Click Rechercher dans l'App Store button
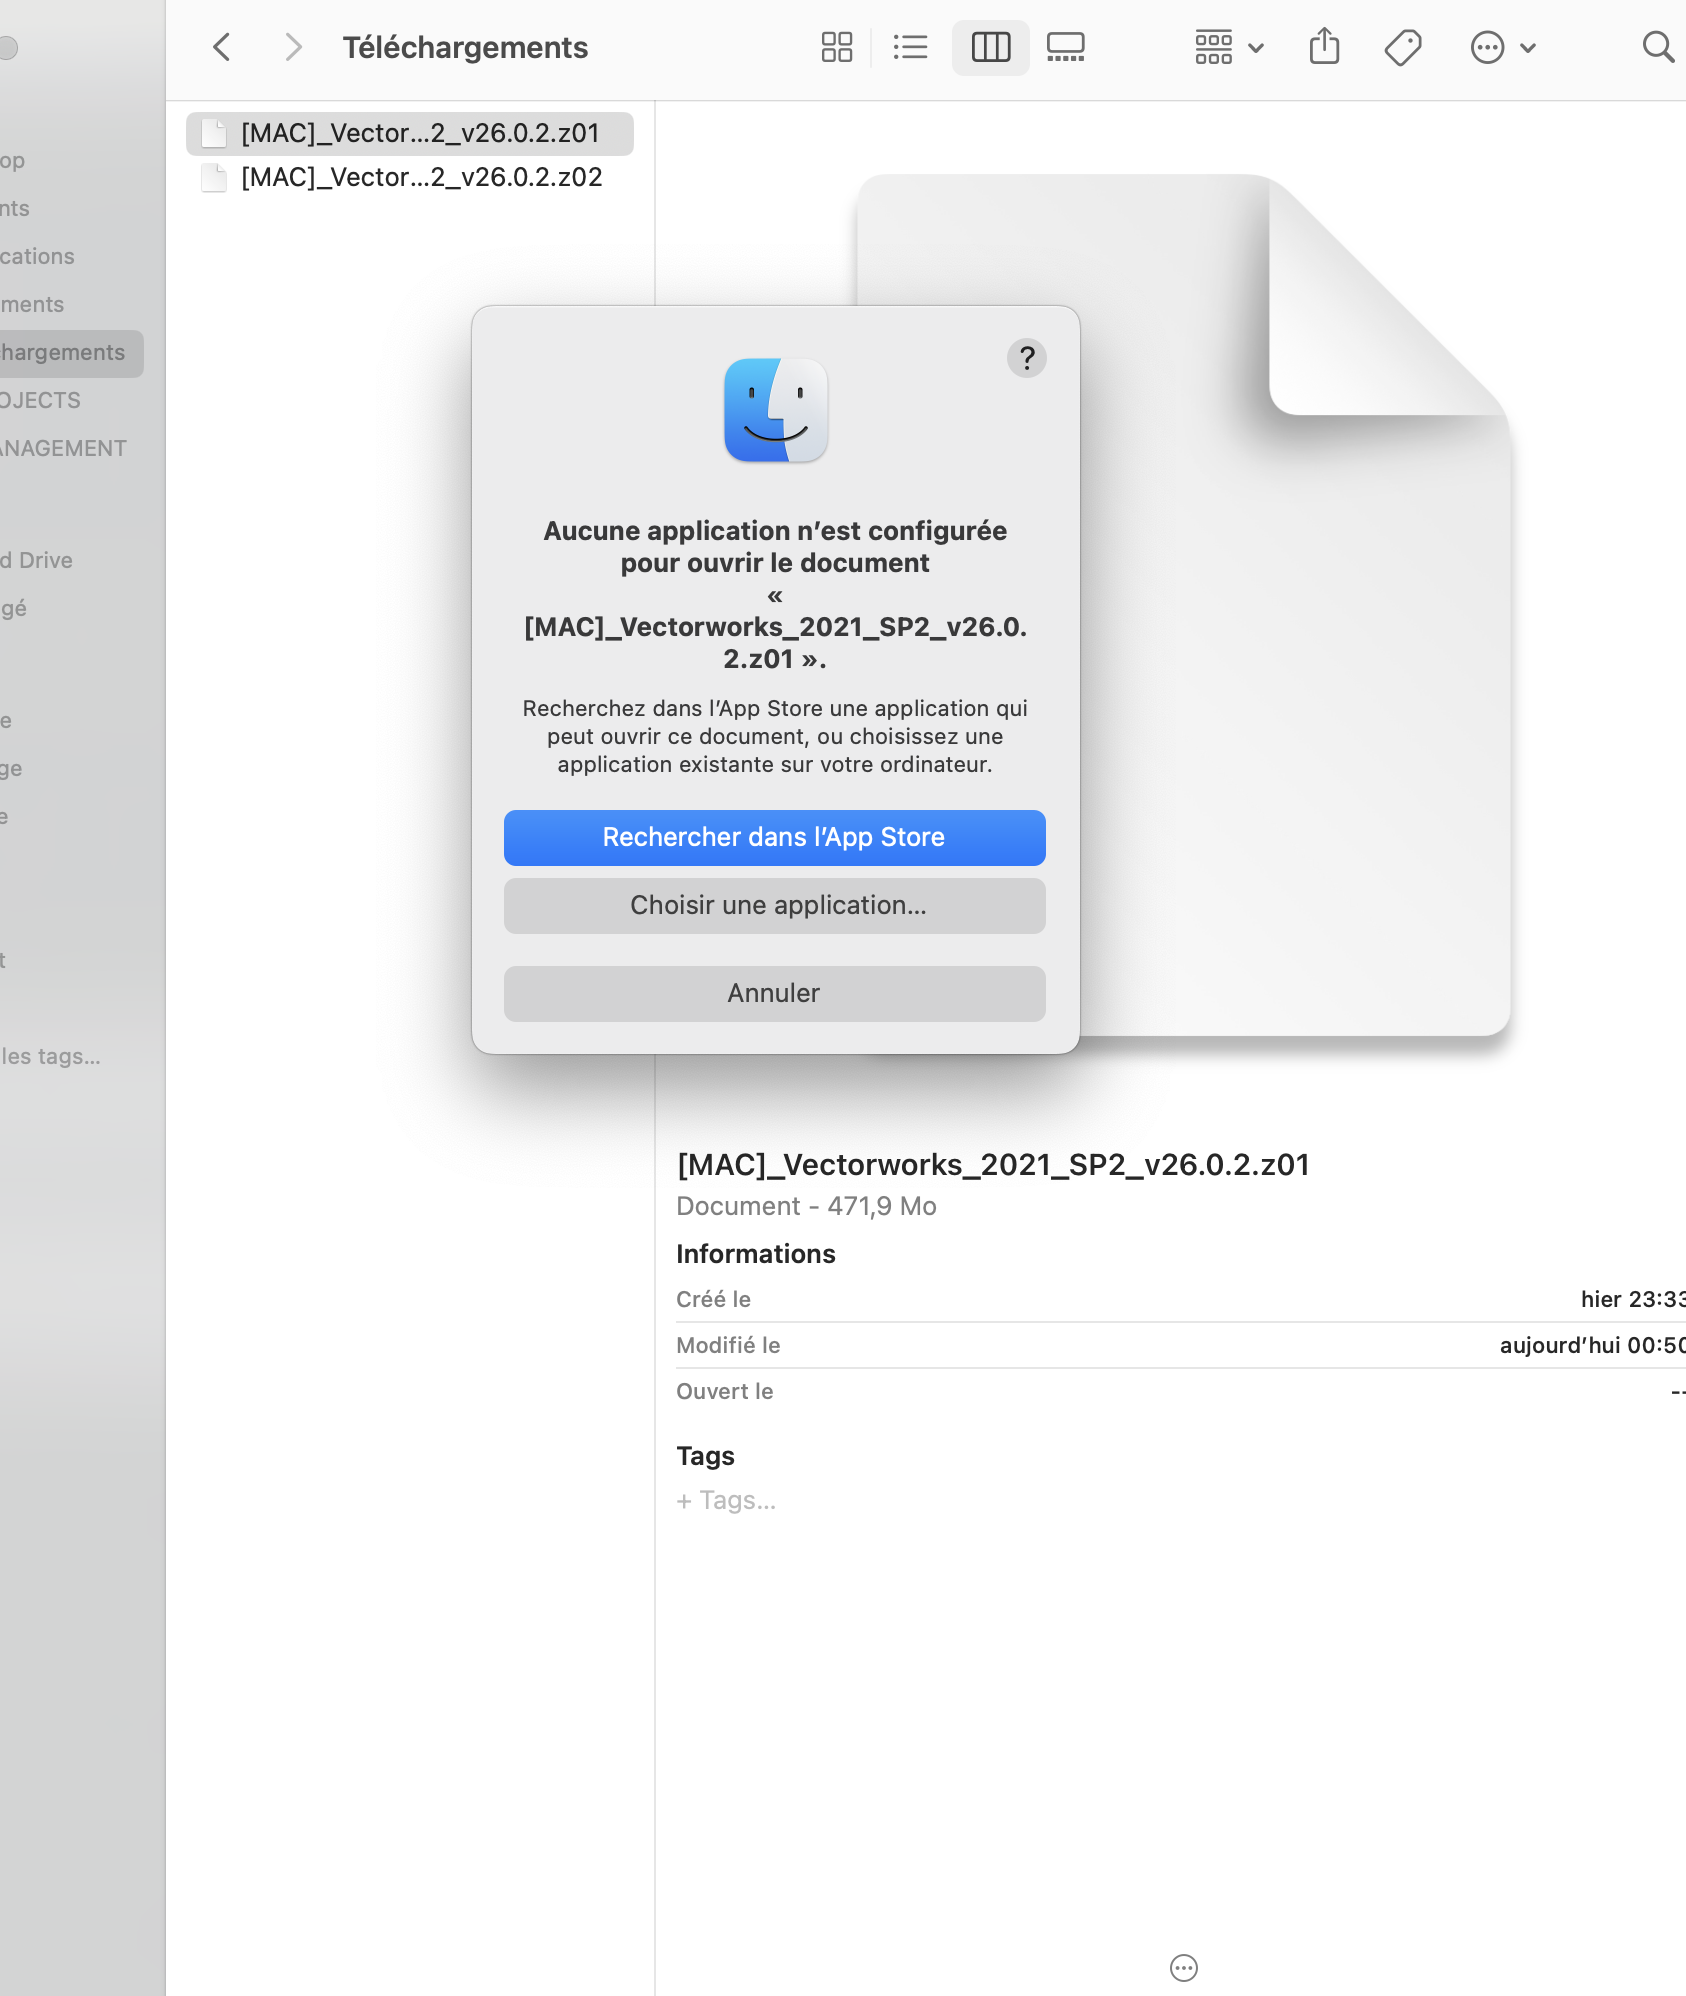 pos(775,838)
